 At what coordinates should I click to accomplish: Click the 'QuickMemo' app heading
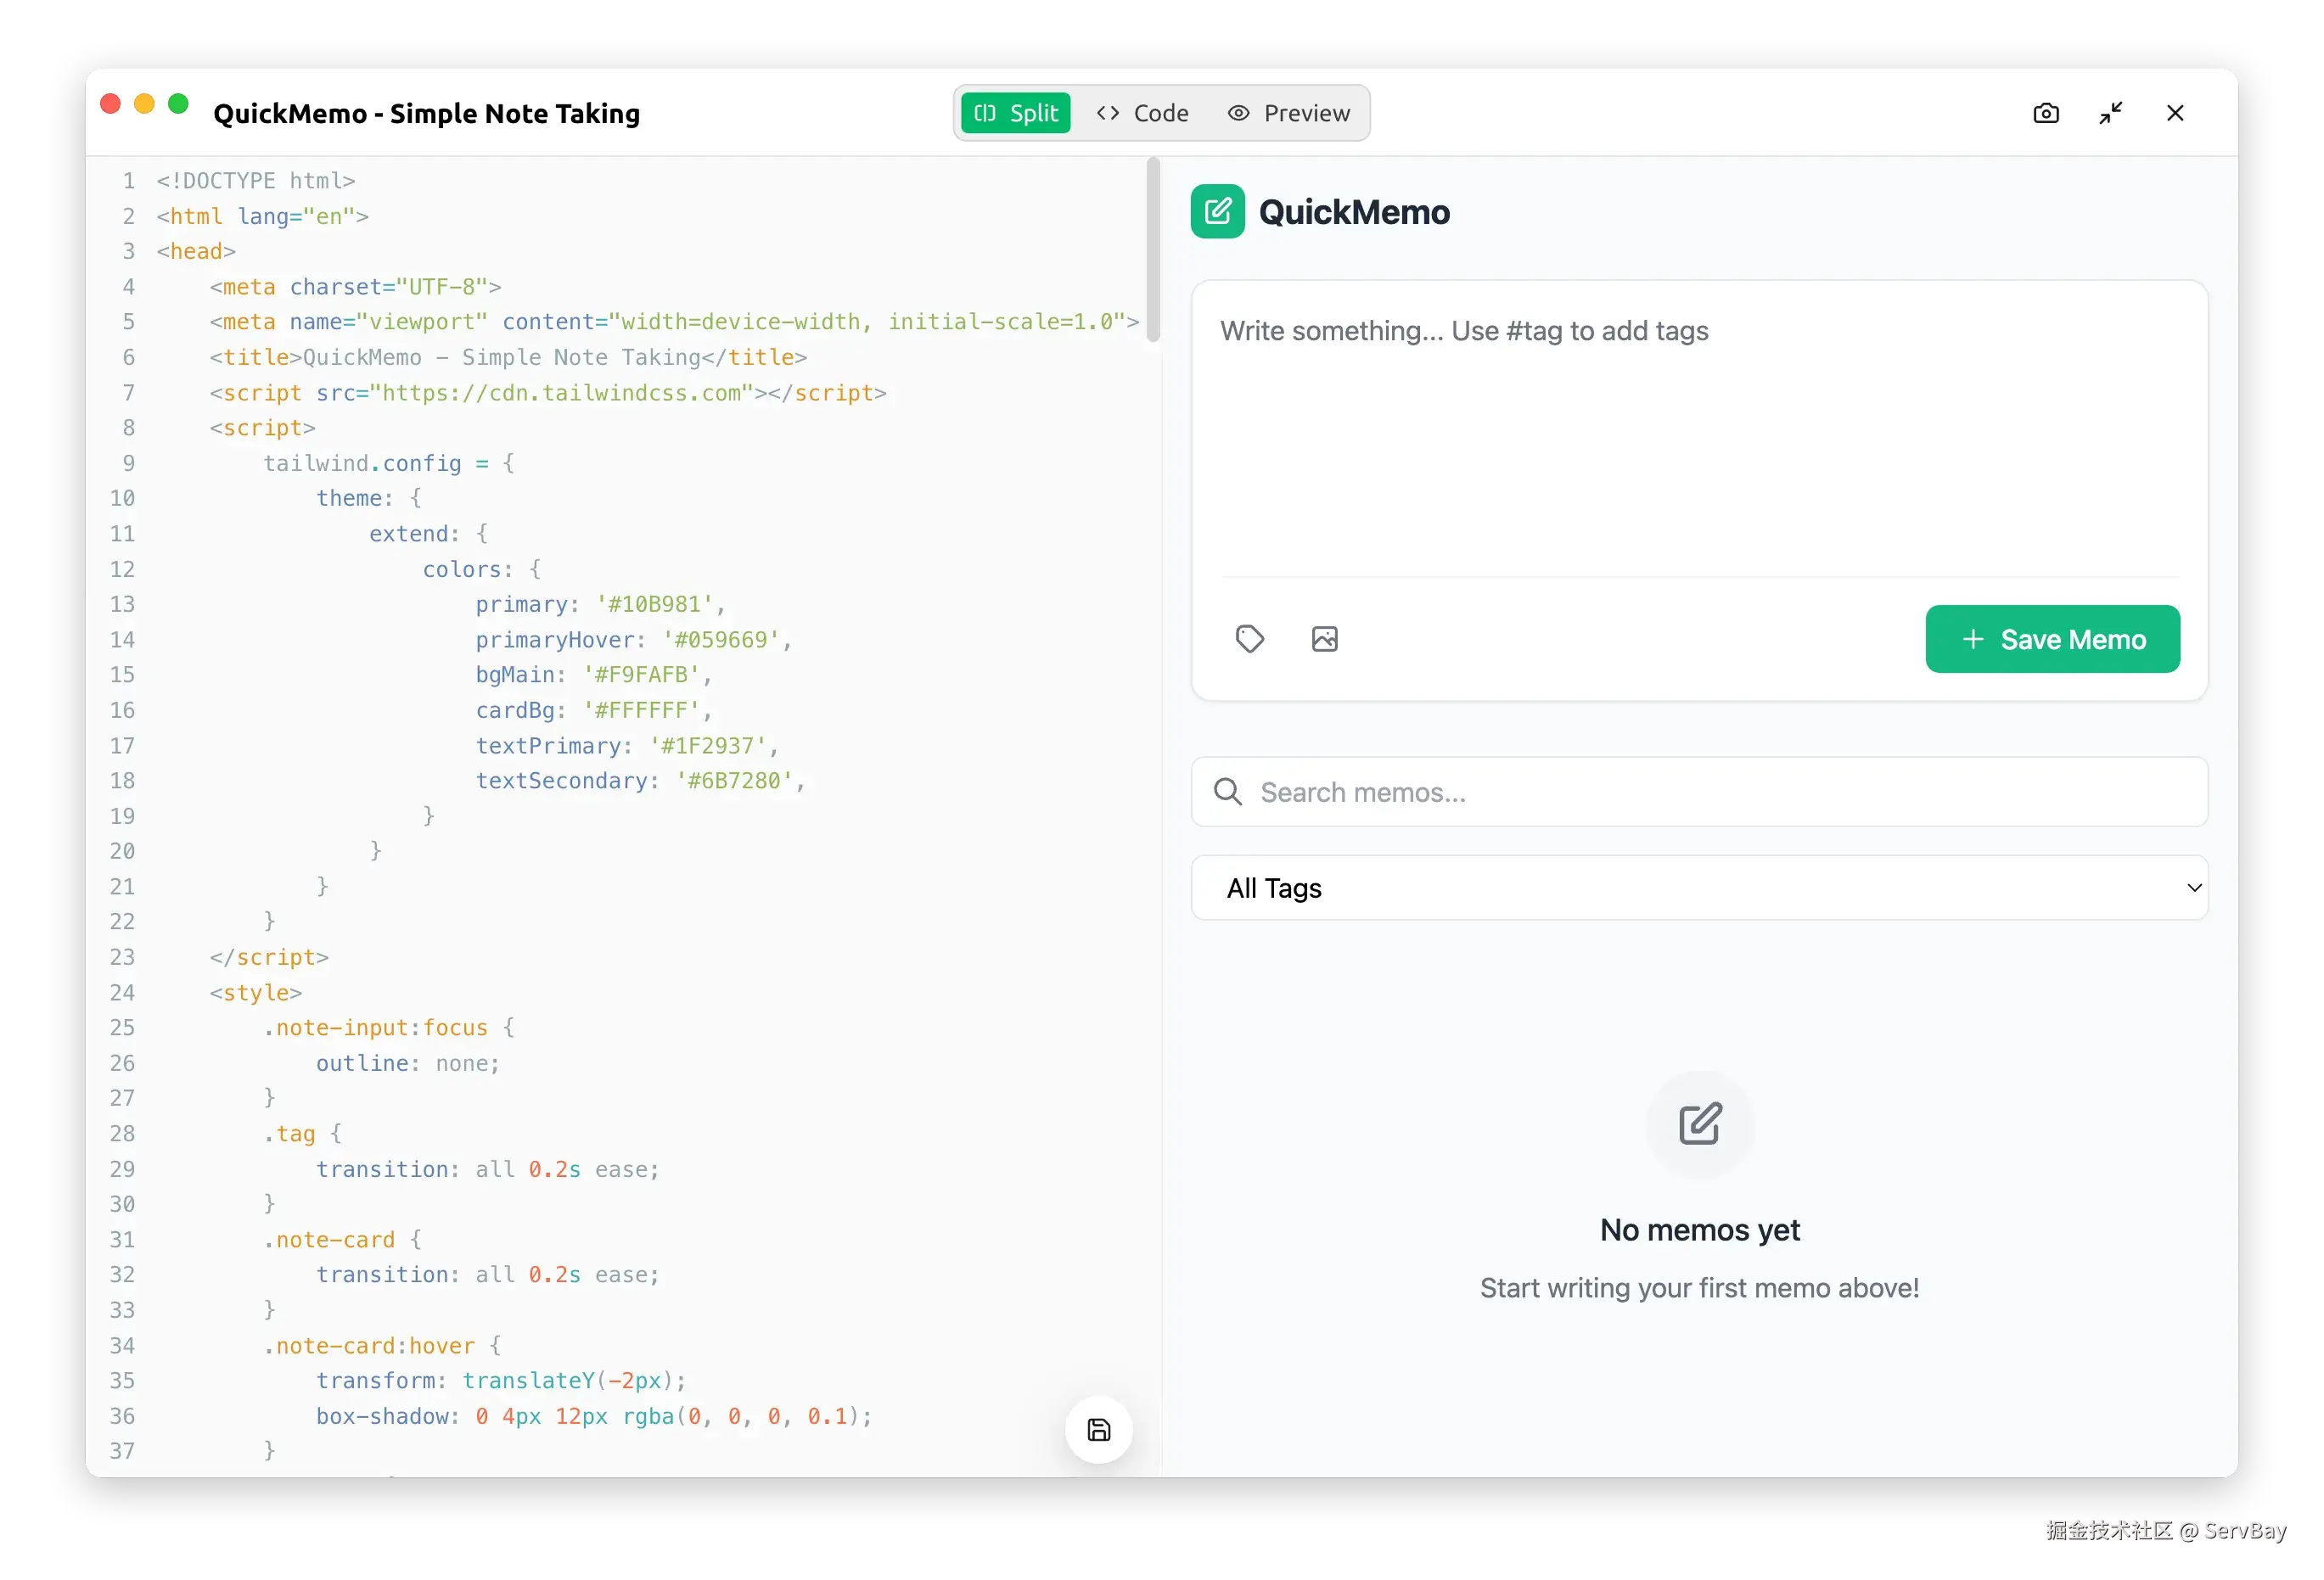pyautogui.click(x=1354, y=212)
